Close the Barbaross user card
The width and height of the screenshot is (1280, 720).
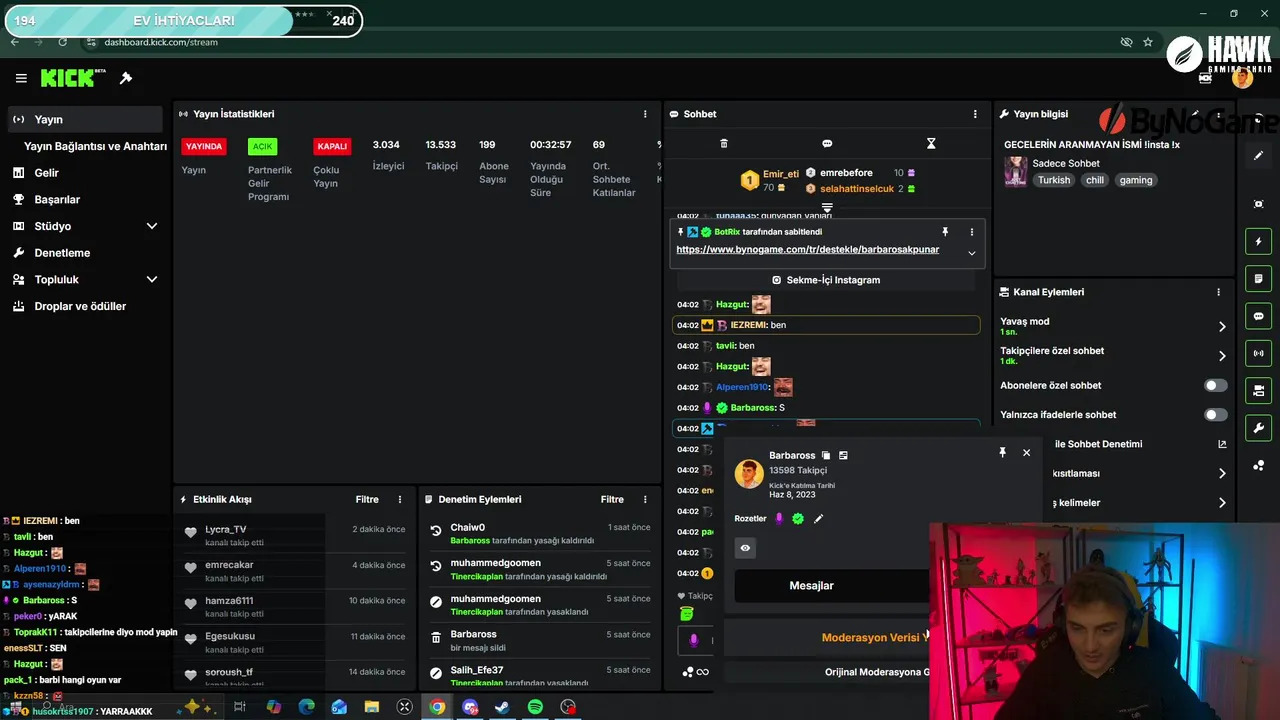coord(1026,453)
